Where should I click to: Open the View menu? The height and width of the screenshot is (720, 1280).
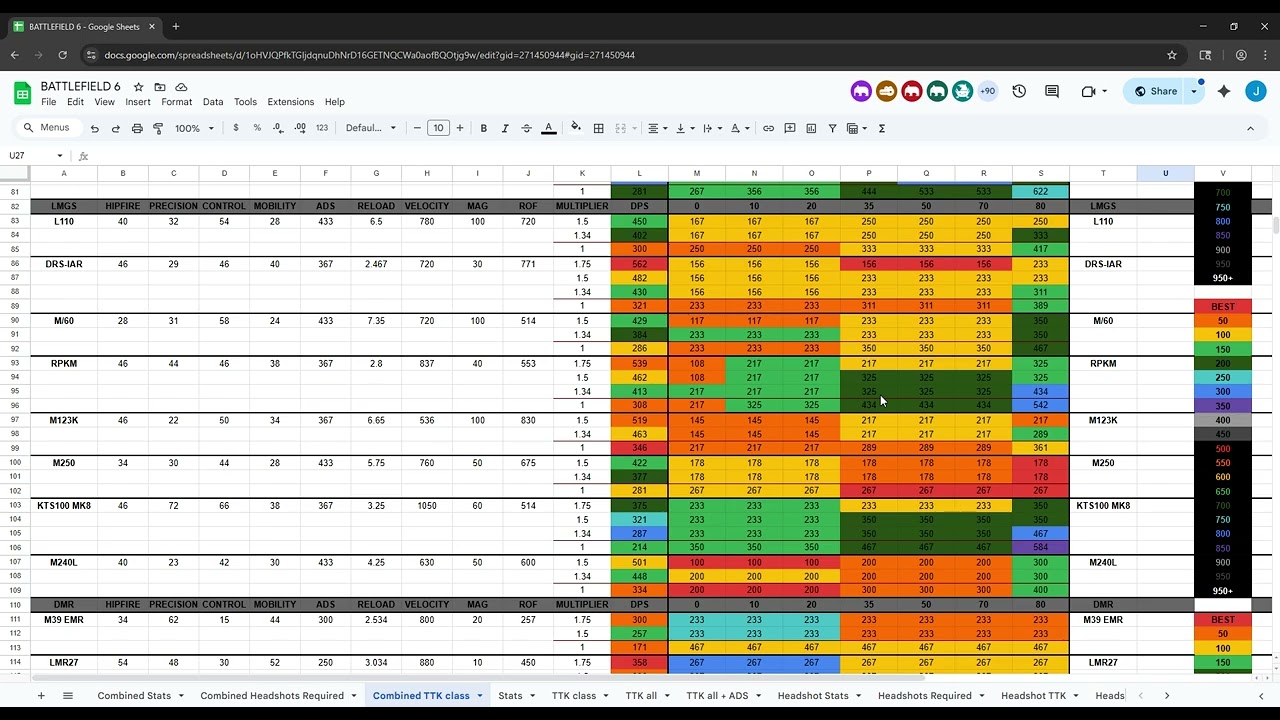(105, 102)
